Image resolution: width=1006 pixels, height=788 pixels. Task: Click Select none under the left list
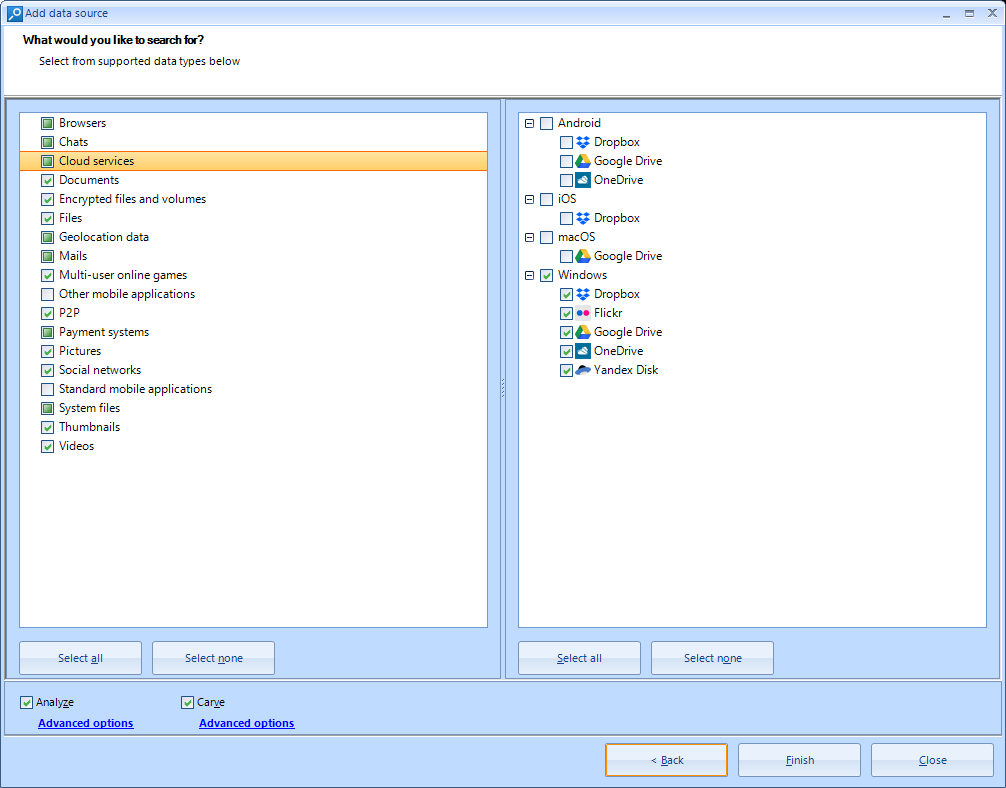coord(213,658)
